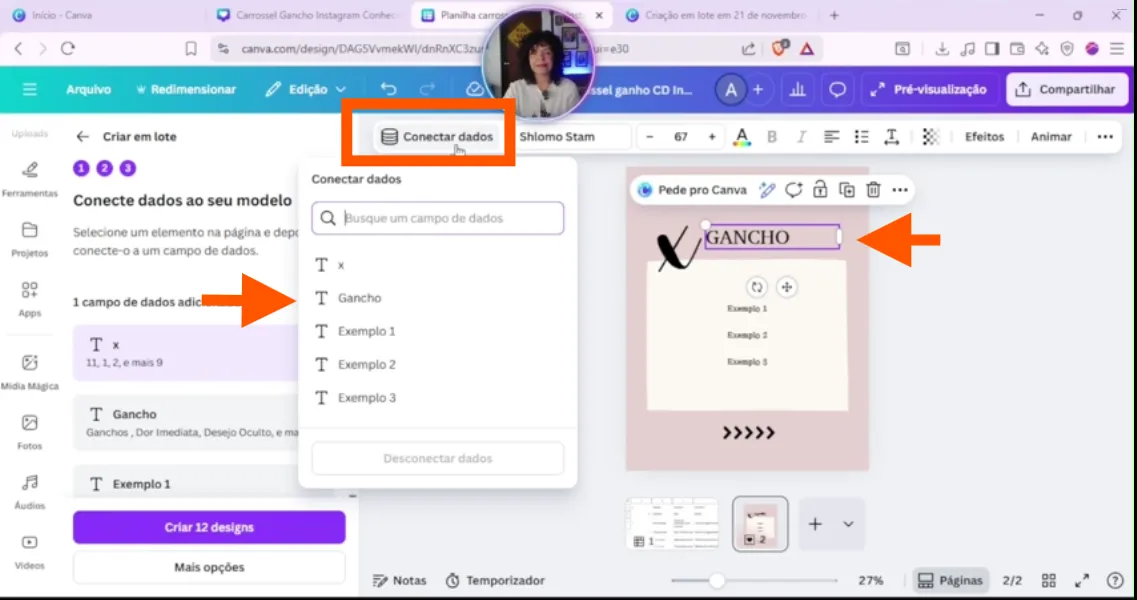1137x600 pixels.
Task: Click the transparency checkerboard icon
Action: coord(930,137)
